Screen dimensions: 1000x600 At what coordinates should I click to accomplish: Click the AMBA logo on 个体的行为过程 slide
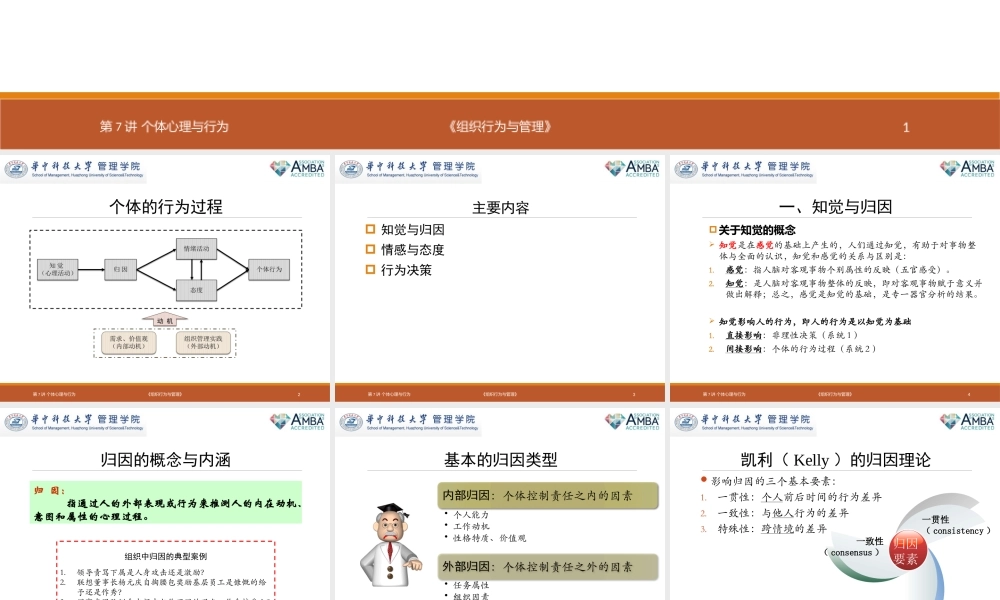pos(297,169)
